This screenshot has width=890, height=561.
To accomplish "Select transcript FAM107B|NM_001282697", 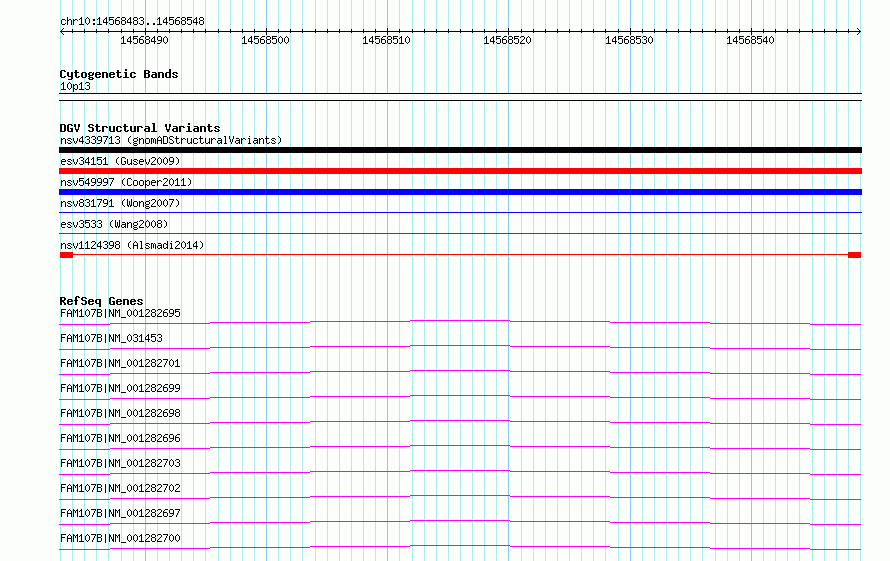I will tap(120, 513).
